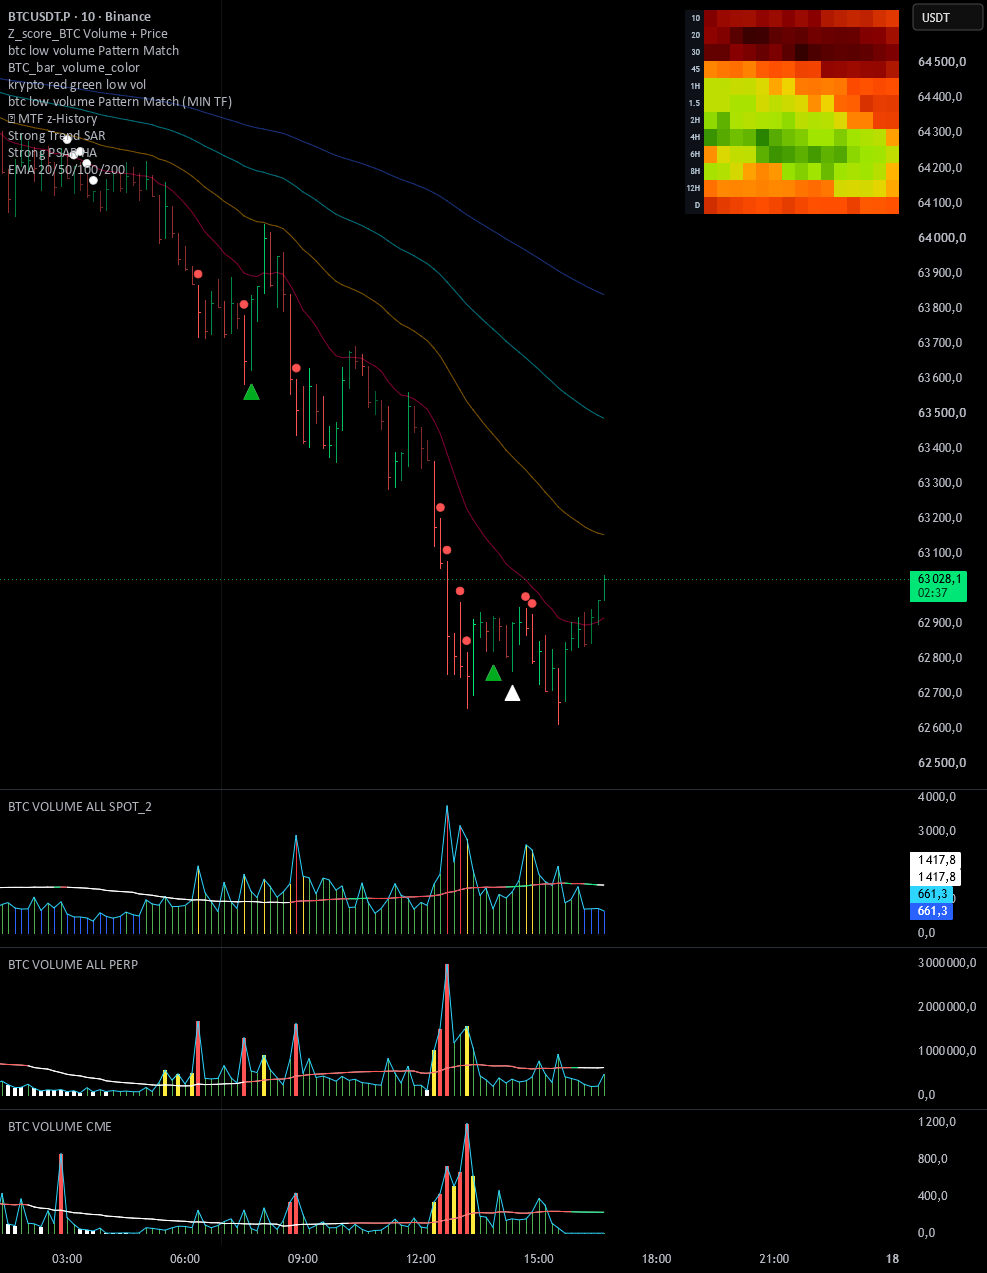Click the green triangle marker near 62 750

493,673
